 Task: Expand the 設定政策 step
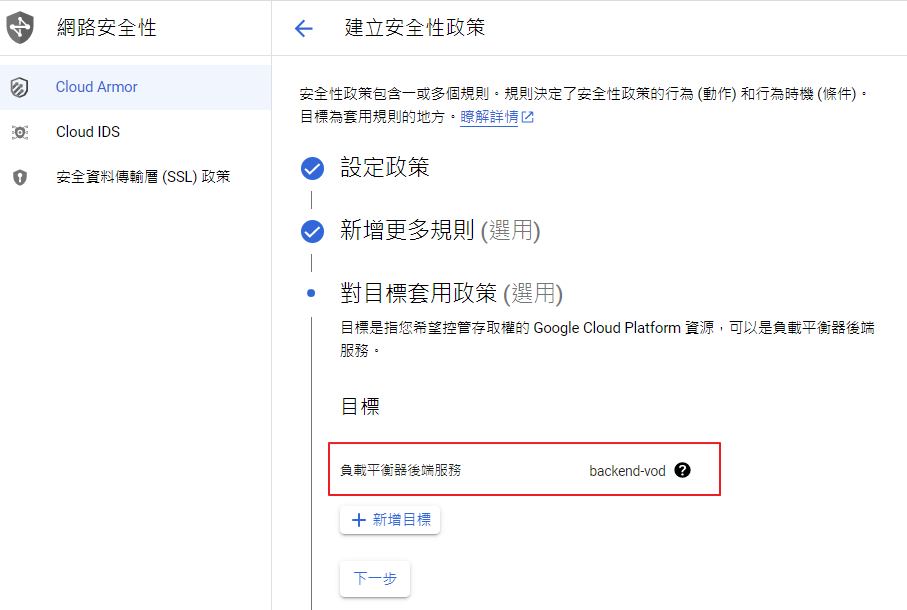[385, 168]
